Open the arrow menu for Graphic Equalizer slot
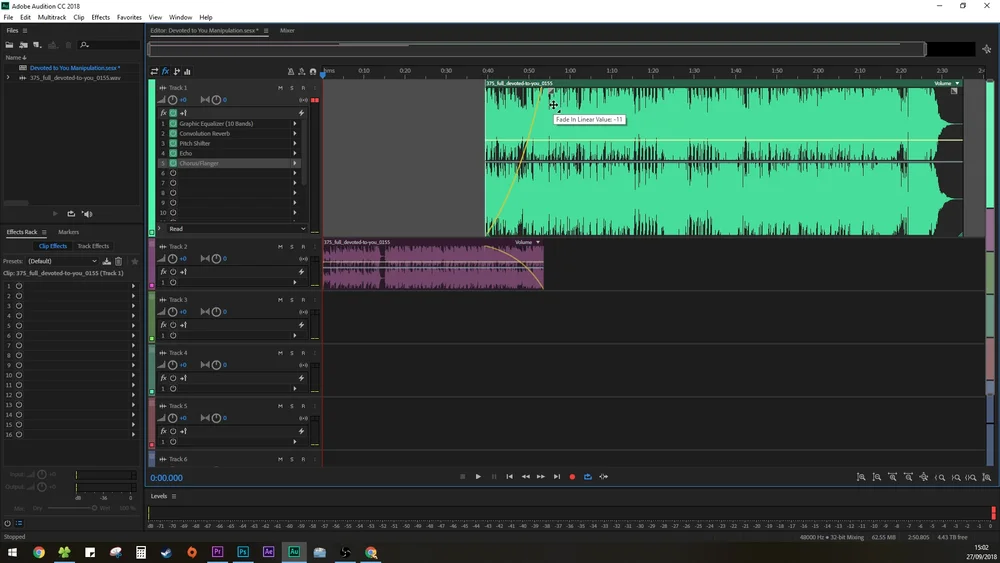The width and height of the screenshot is (1000, 563). [295, 123]
